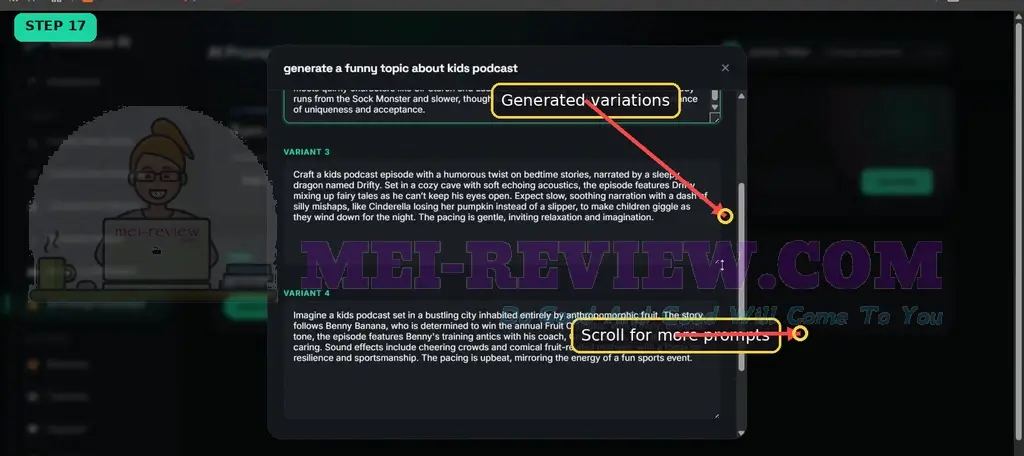Screen dimensions: 1024x456
Task: Click the Variant 4 textarea resize handle
Action: [716, 415]
